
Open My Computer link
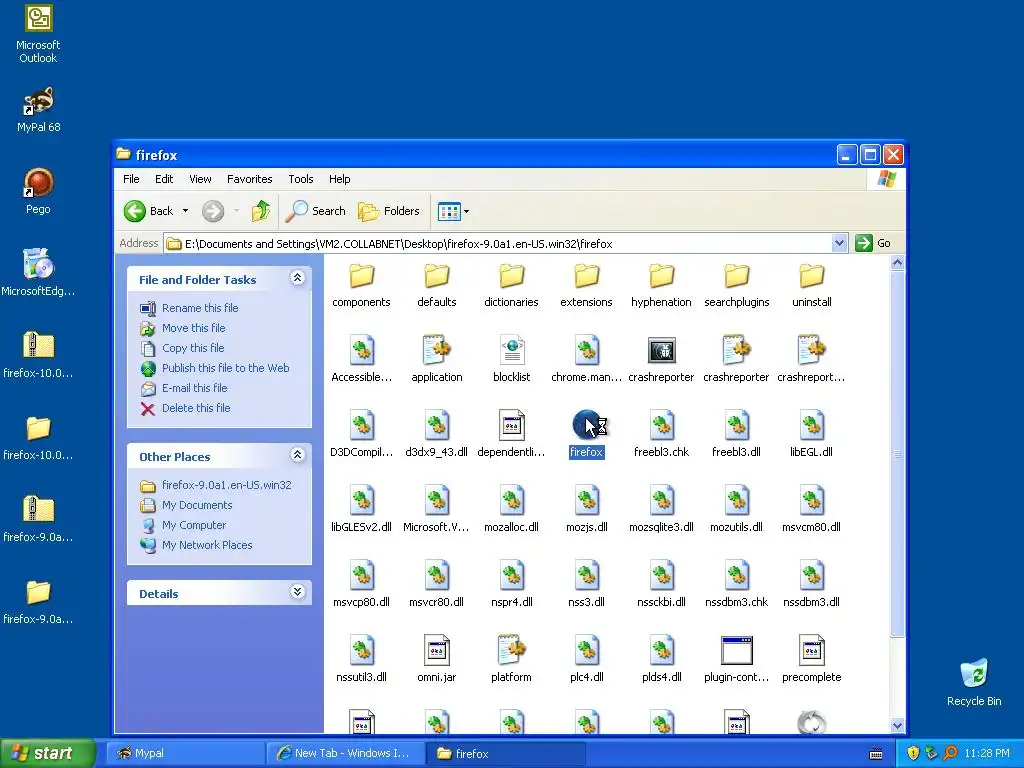click(193, 525)
